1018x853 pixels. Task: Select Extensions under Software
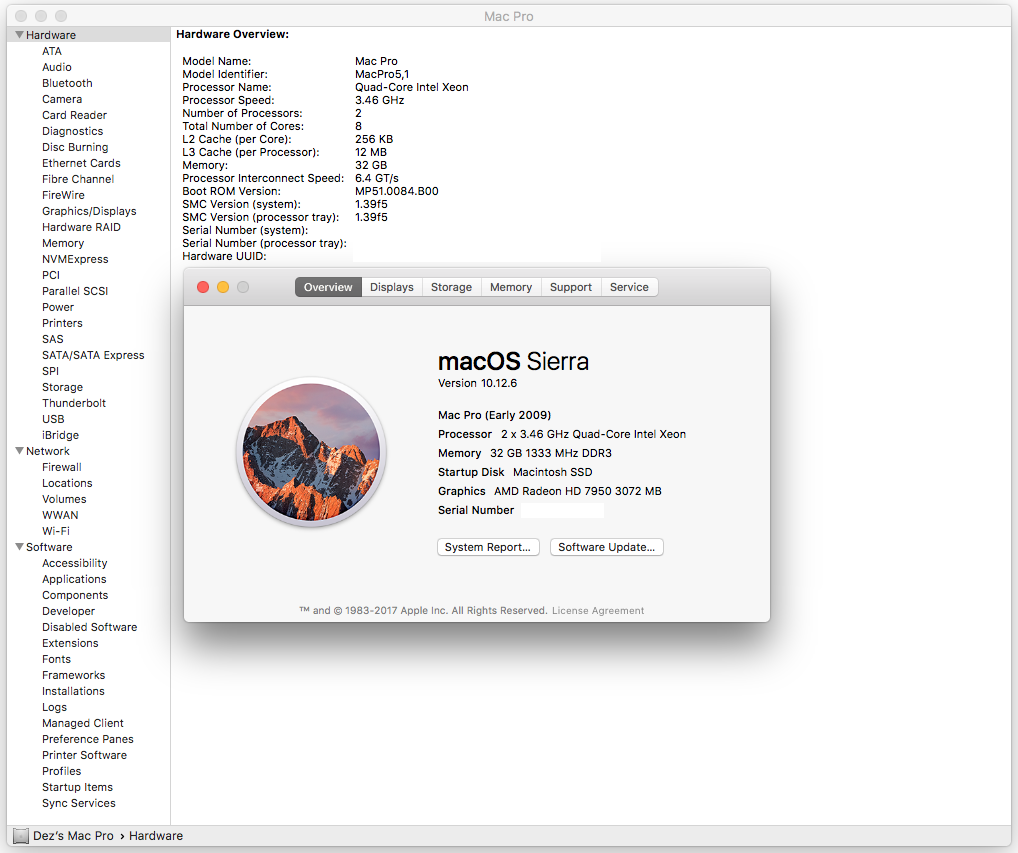[70, 643]
